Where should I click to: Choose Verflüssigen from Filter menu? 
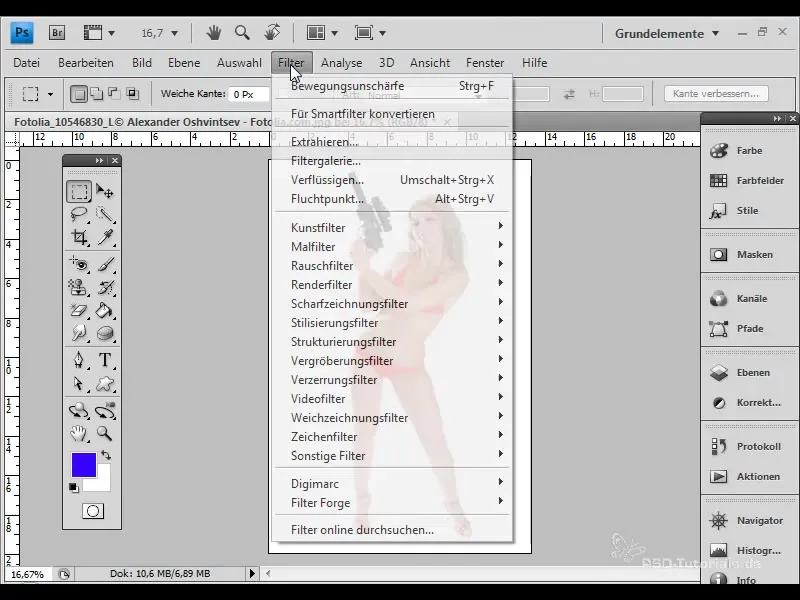[392, 180]
